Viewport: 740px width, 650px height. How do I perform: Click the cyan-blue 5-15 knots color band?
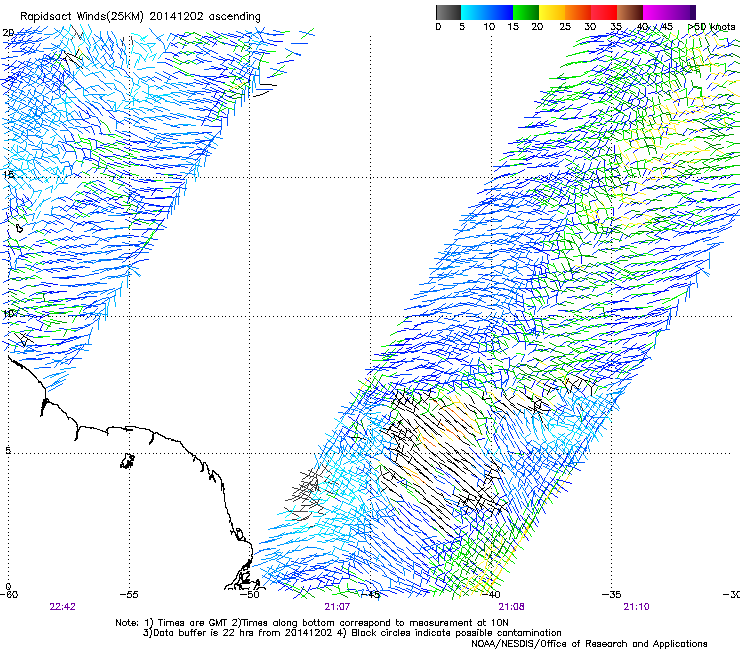pos(487,12)
